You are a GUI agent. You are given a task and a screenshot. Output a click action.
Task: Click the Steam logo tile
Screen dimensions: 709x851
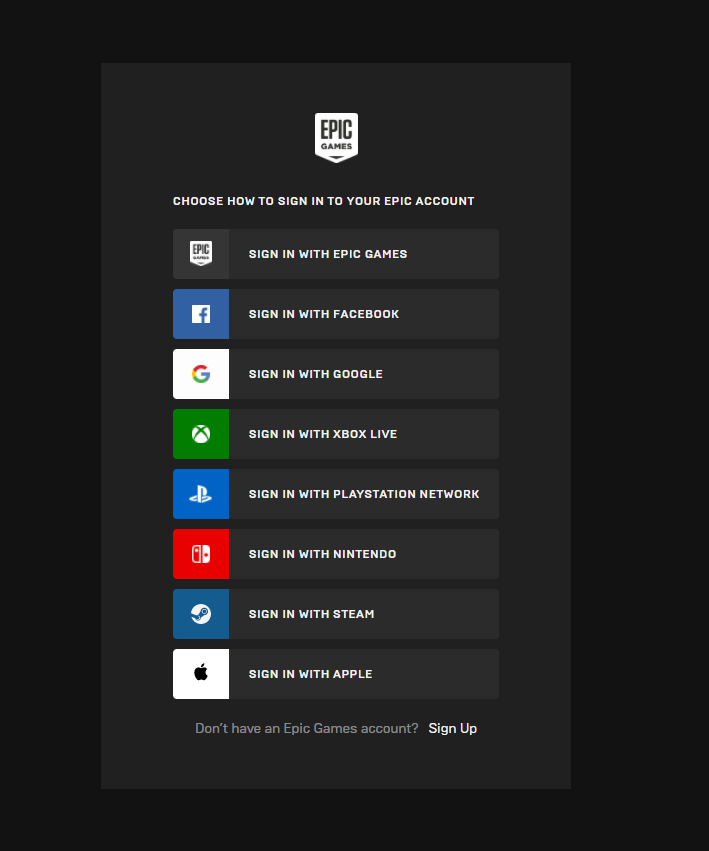point(201,614)
